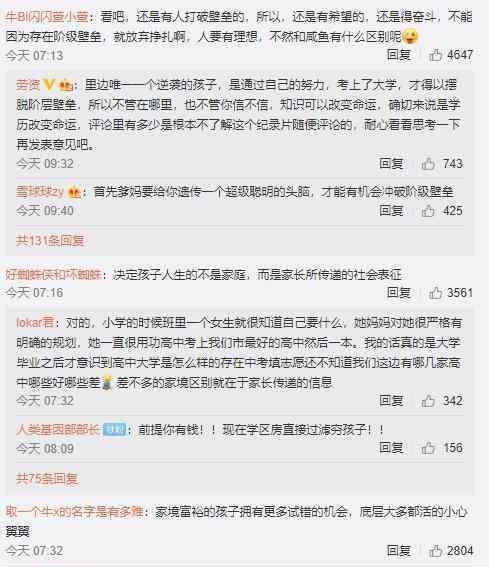Open 人类基因部部长 user profile
The height and width of the screenshot is (567, 489).
tap(58, 430)
